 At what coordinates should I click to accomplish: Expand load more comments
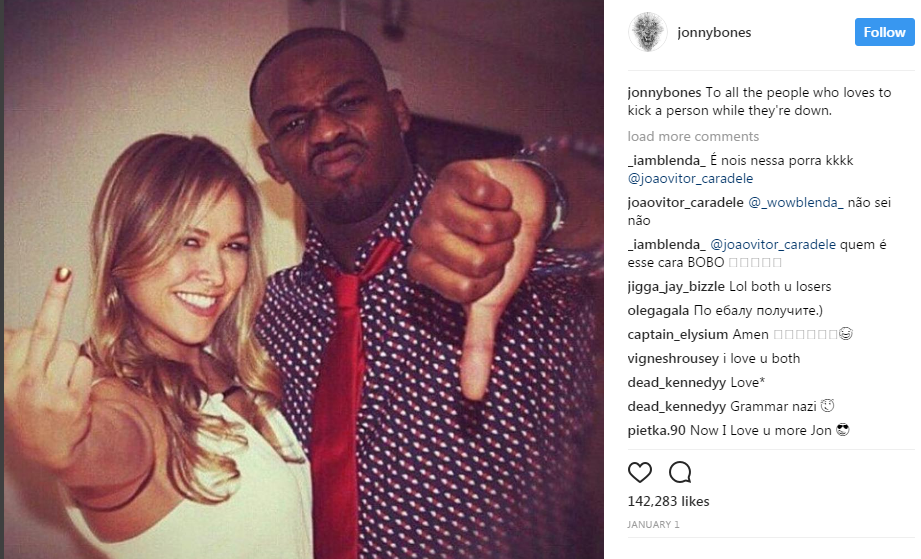[693, 136]
